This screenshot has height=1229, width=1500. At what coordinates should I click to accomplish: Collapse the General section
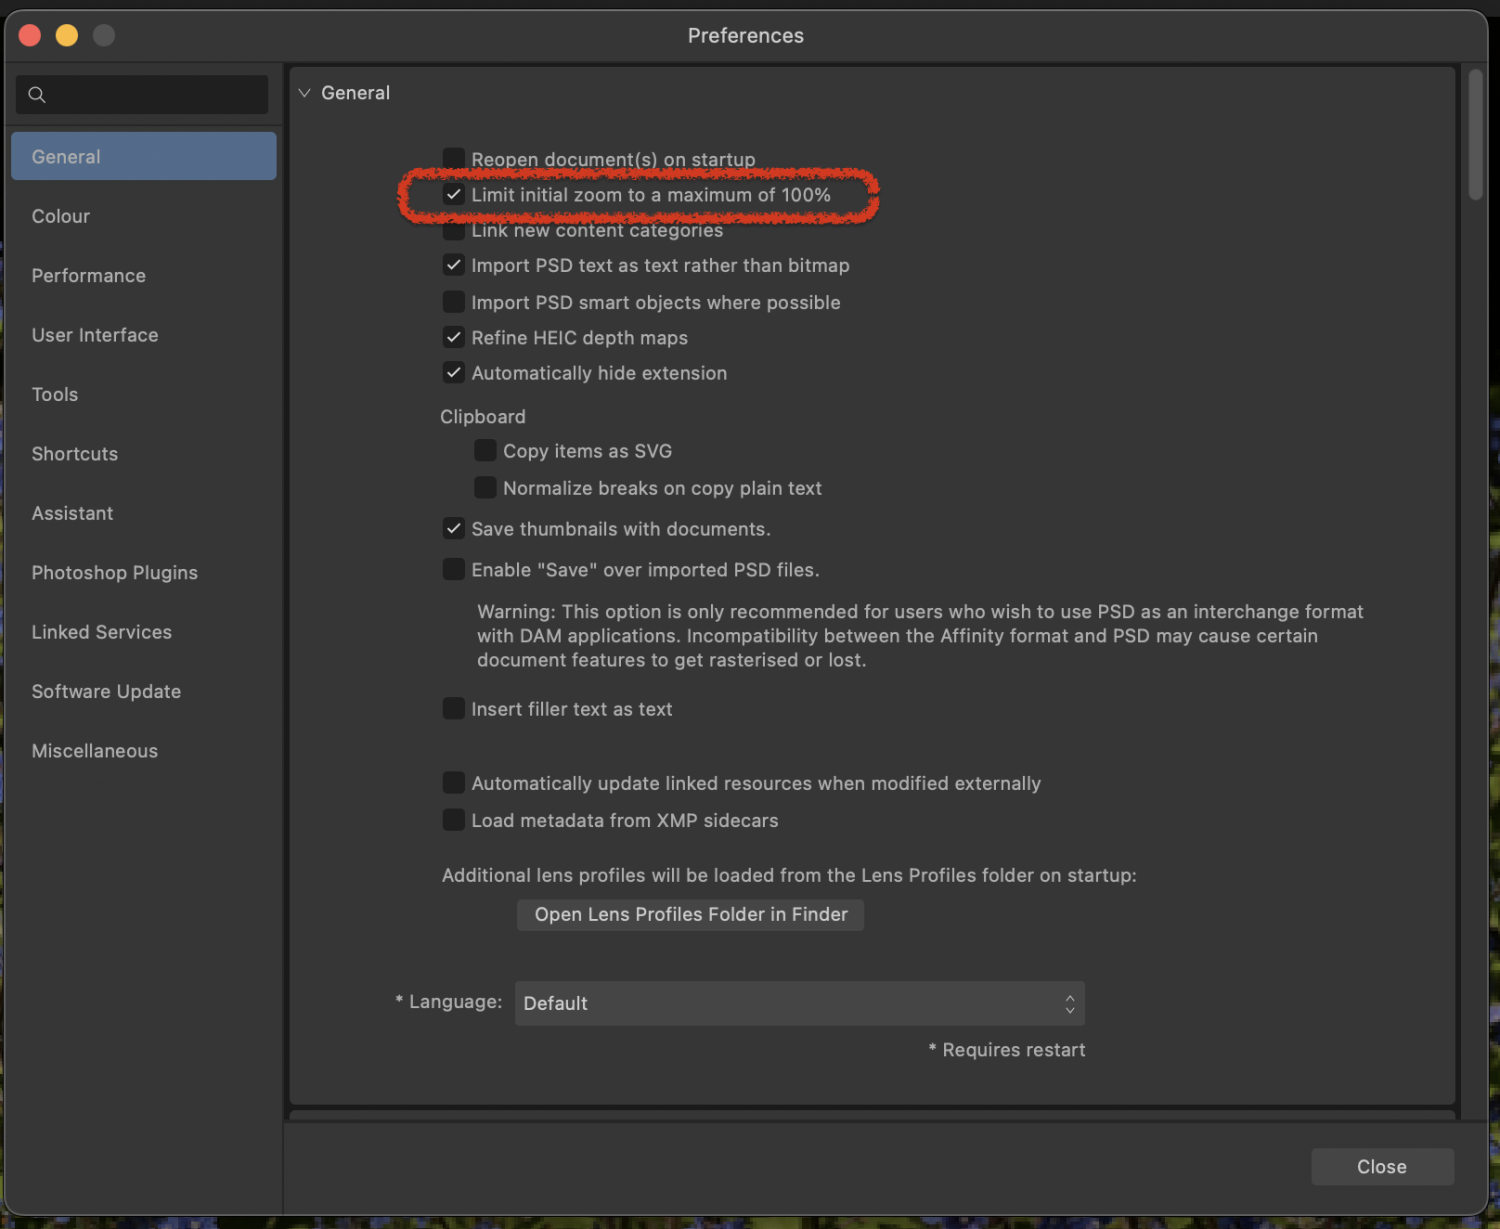(304, 92)
